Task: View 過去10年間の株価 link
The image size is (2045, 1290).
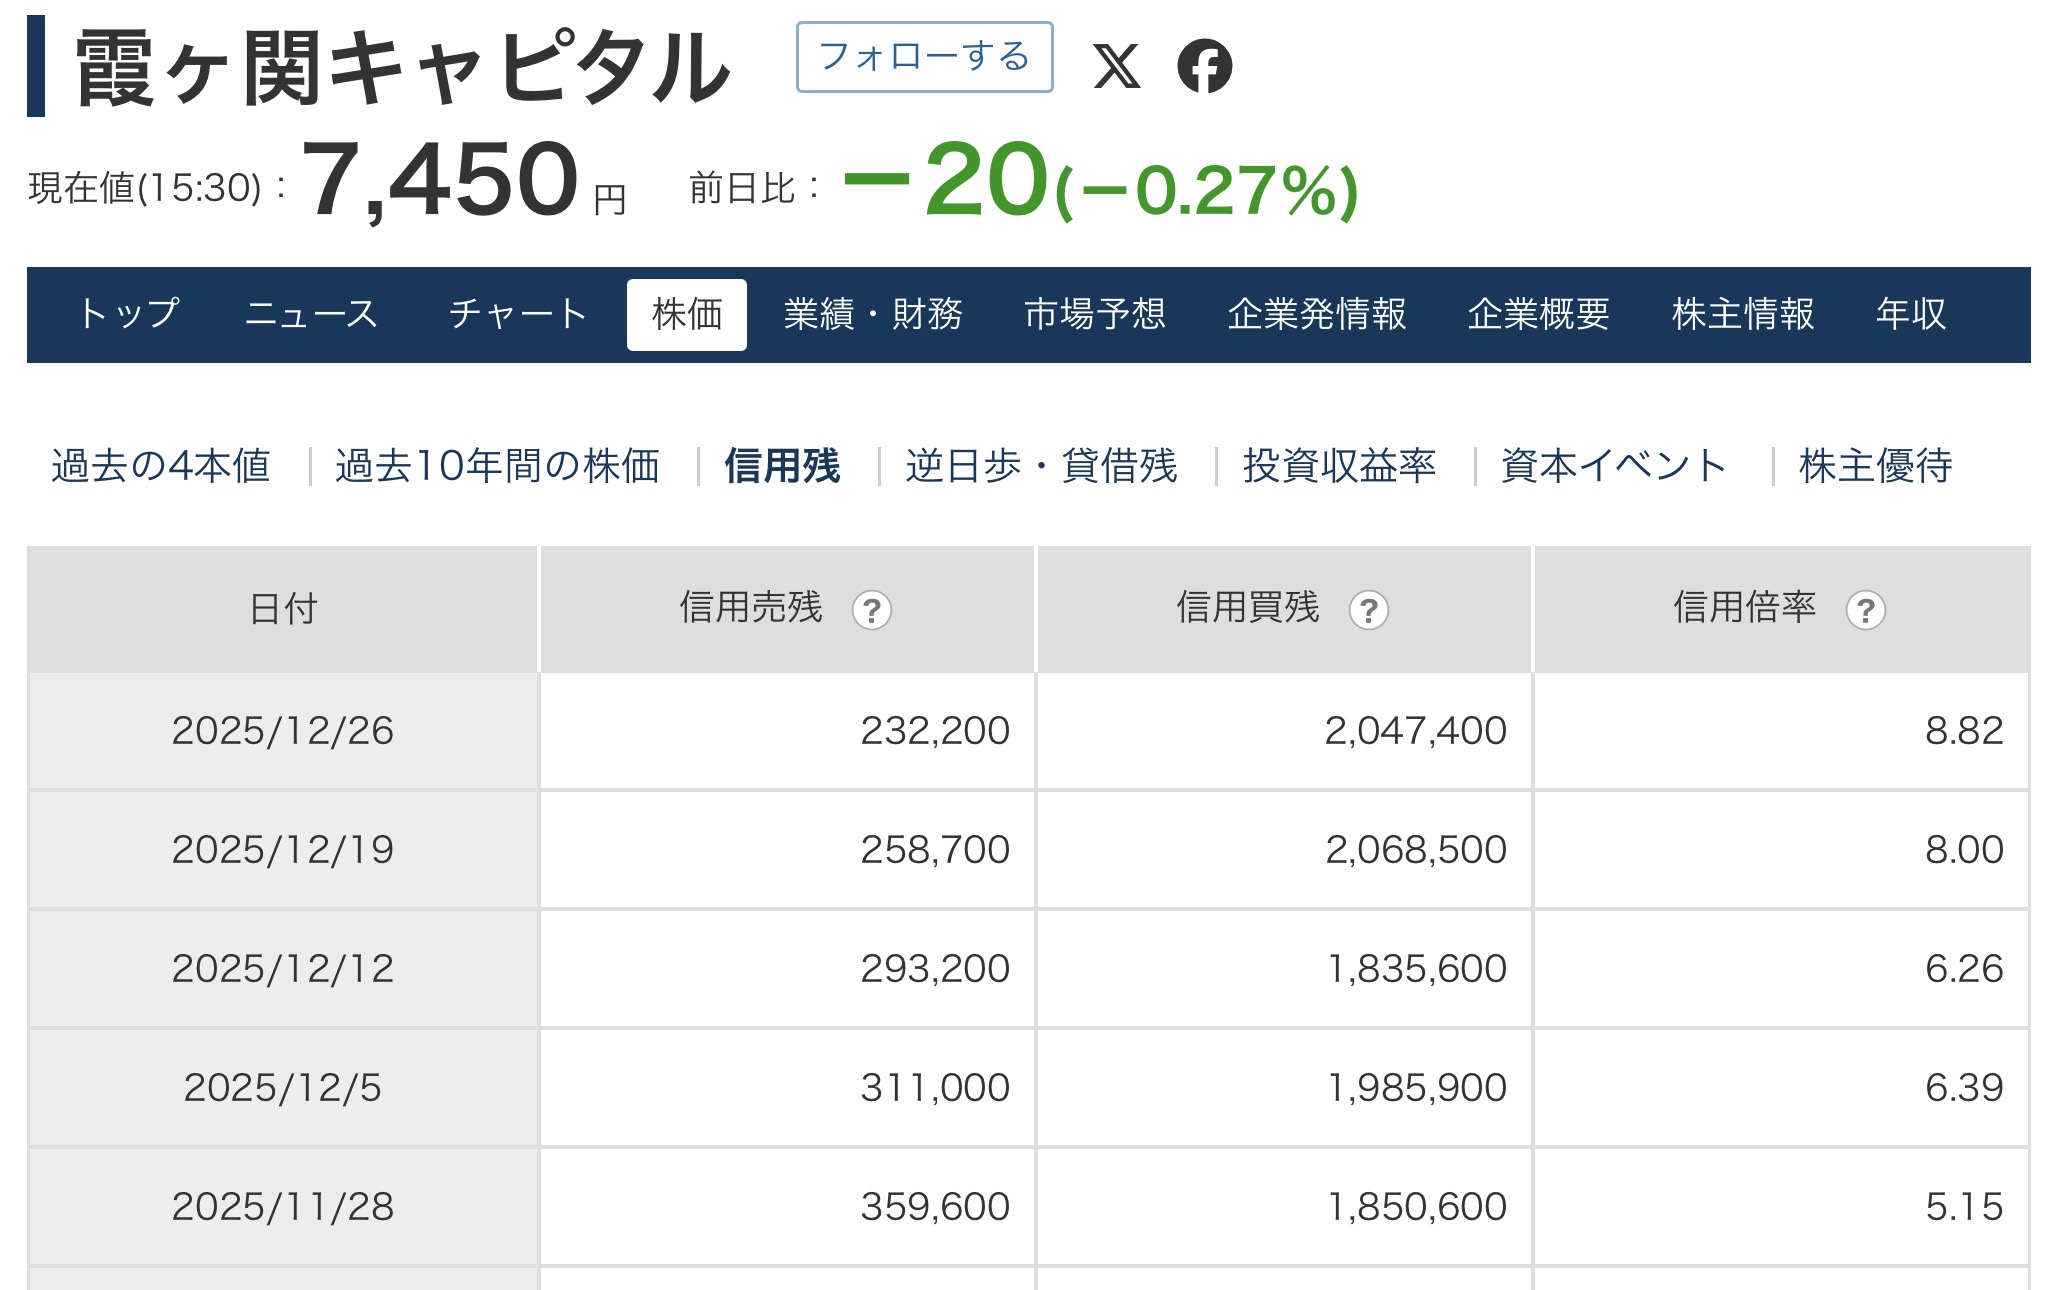Action: tap(497, 466)
